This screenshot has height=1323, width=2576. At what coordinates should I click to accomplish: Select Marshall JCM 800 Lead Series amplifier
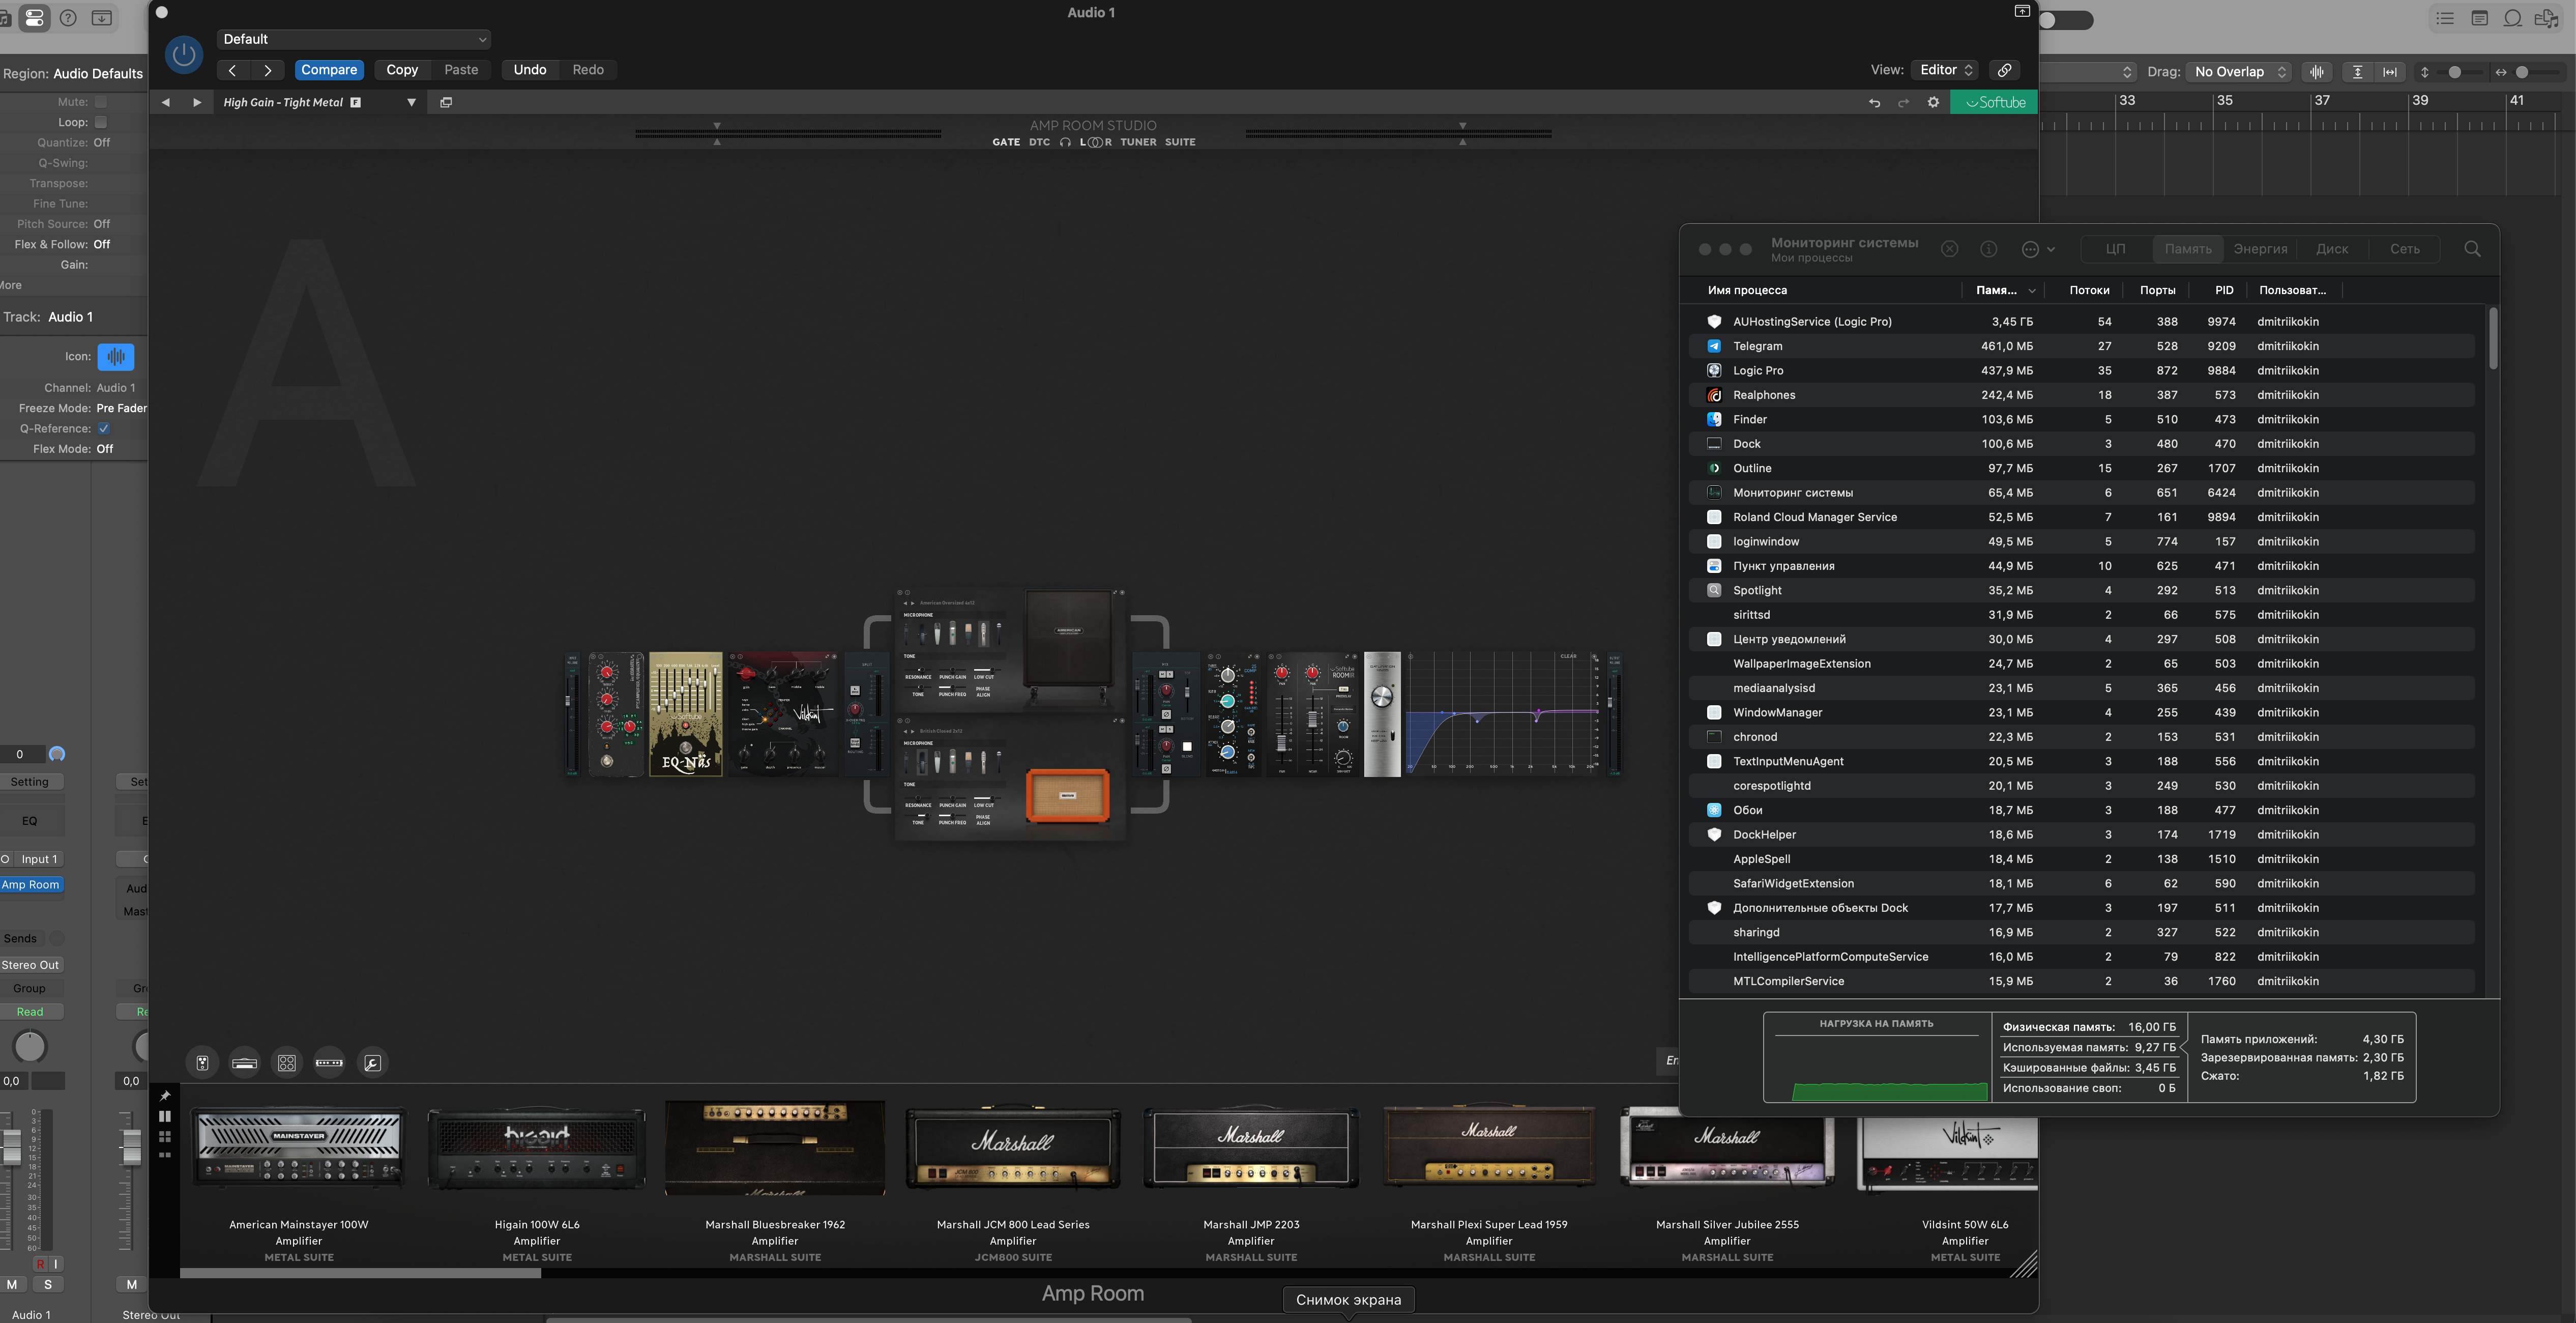point(1013,1147)
